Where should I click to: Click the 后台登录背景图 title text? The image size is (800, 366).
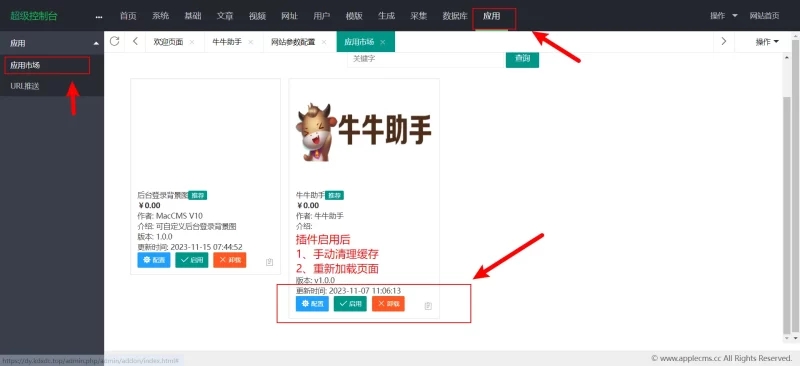[x=163, y=196]
